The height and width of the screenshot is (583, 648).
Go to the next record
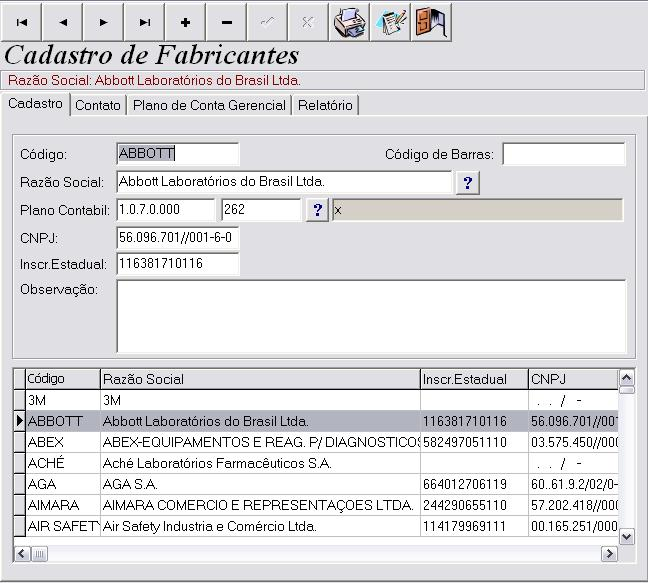click(103, 22)
